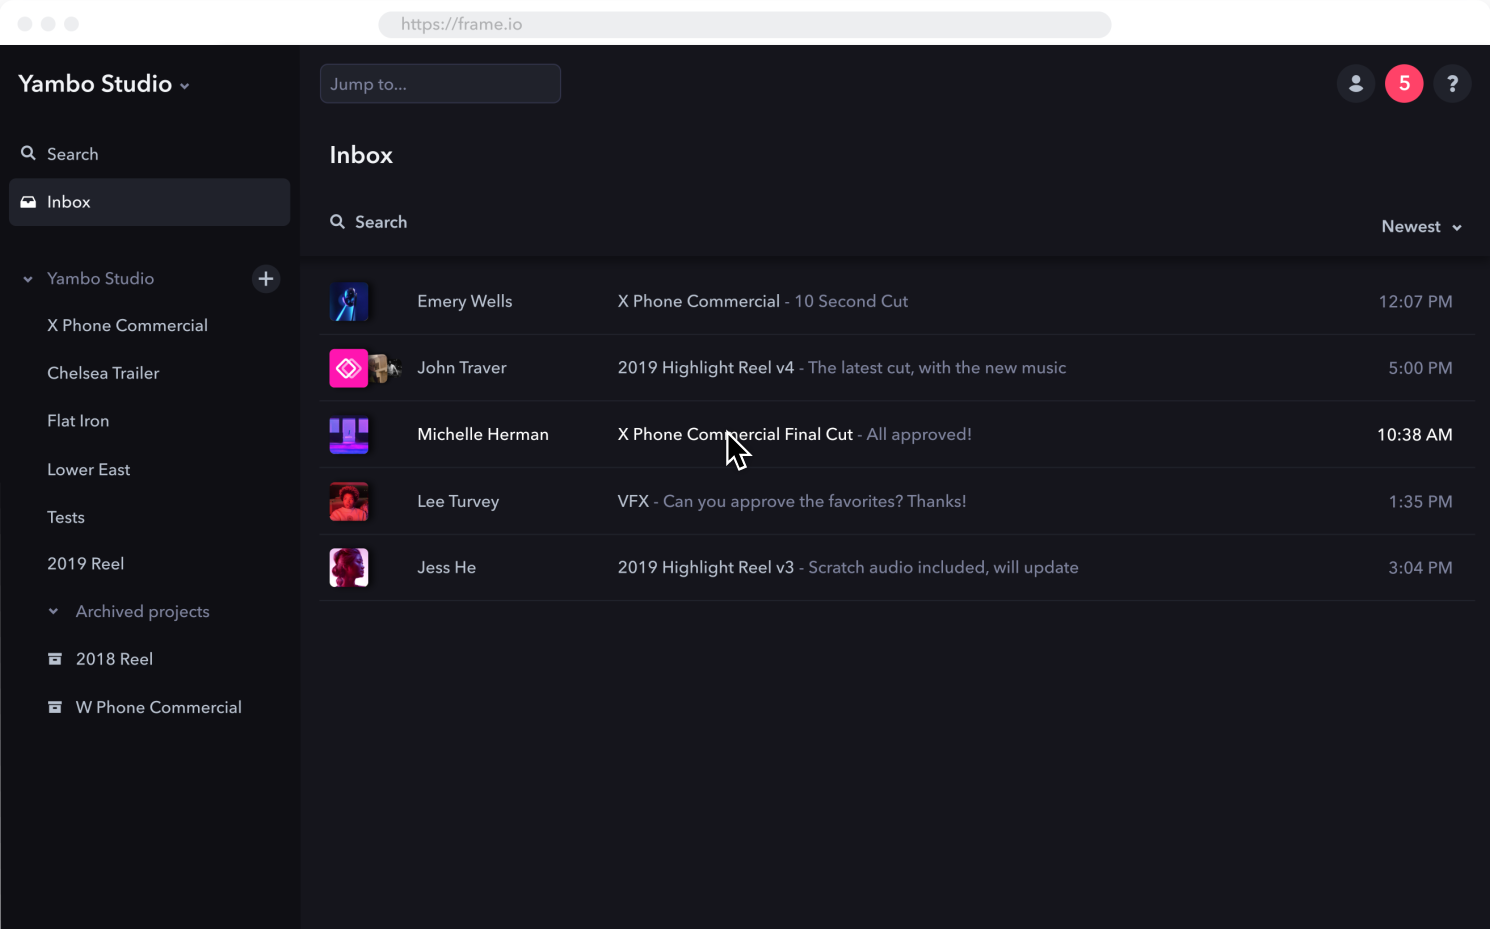Open Emery Wells message thumbnail

coord(349,302)
